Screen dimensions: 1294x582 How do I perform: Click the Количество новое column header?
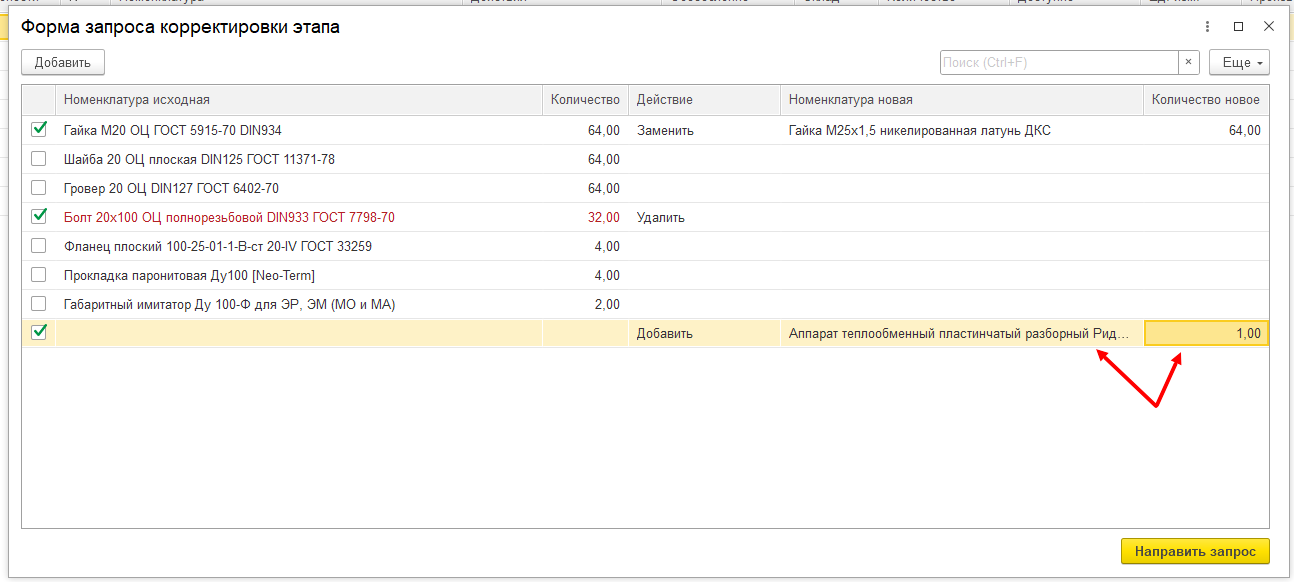click(1206, 100)
